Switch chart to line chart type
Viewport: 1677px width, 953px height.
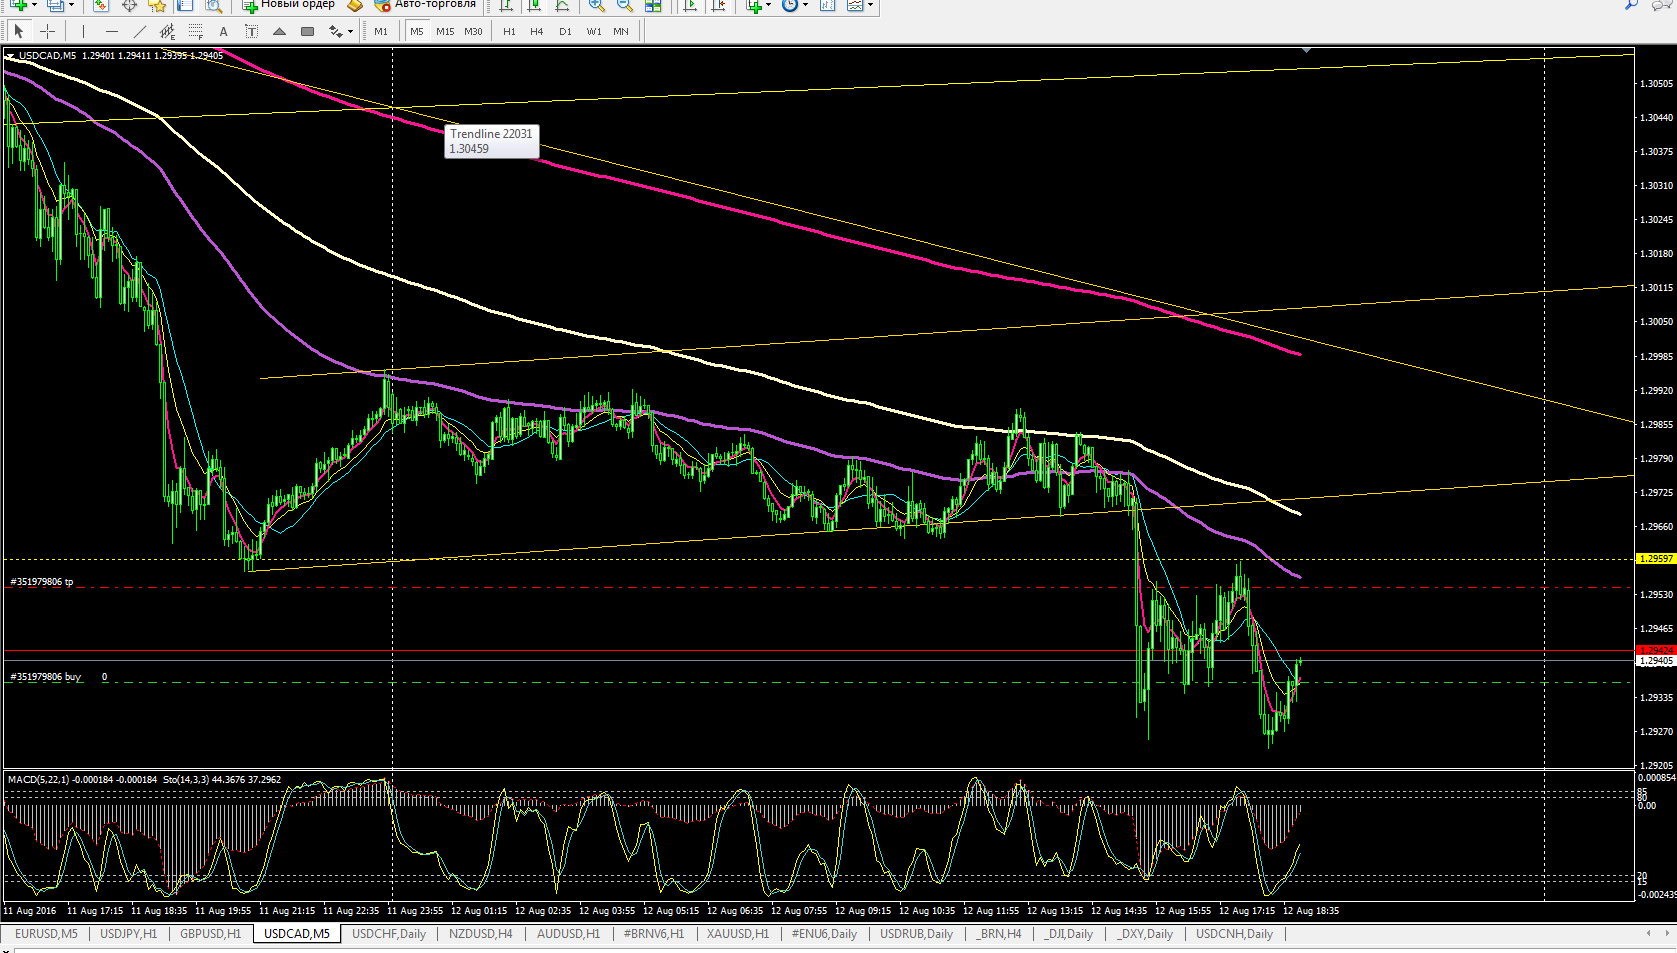point(563,5)
